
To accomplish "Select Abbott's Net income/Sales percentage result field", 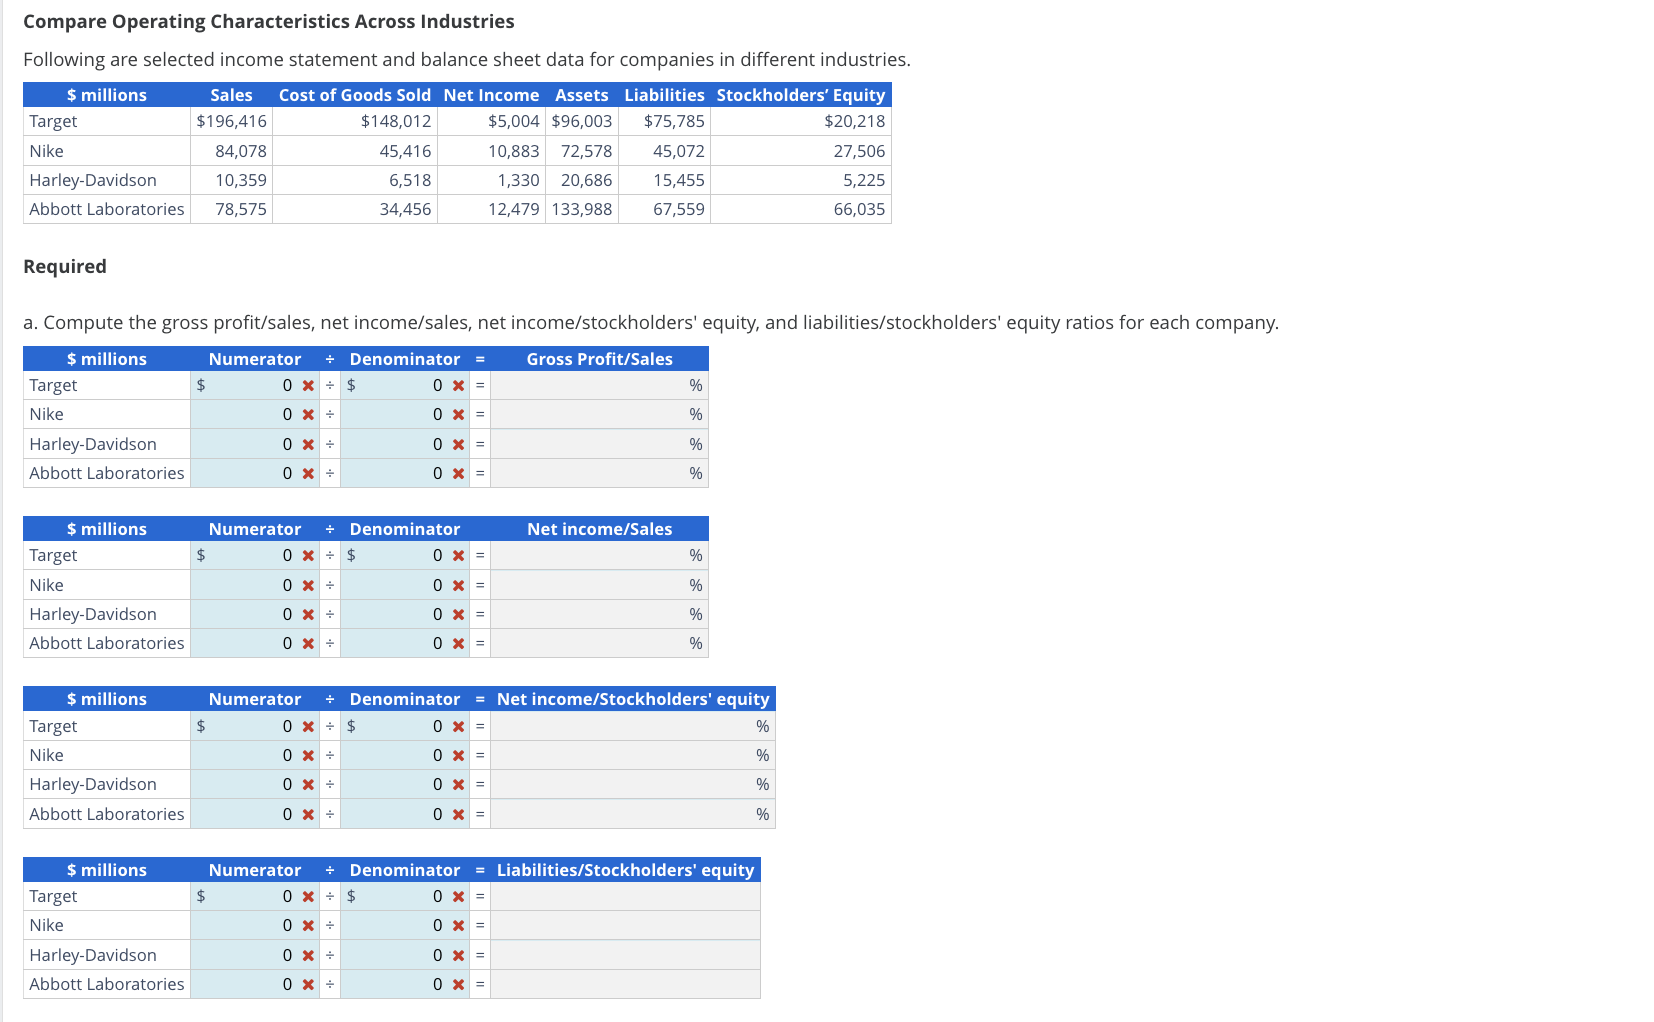I will coord(600,643).
